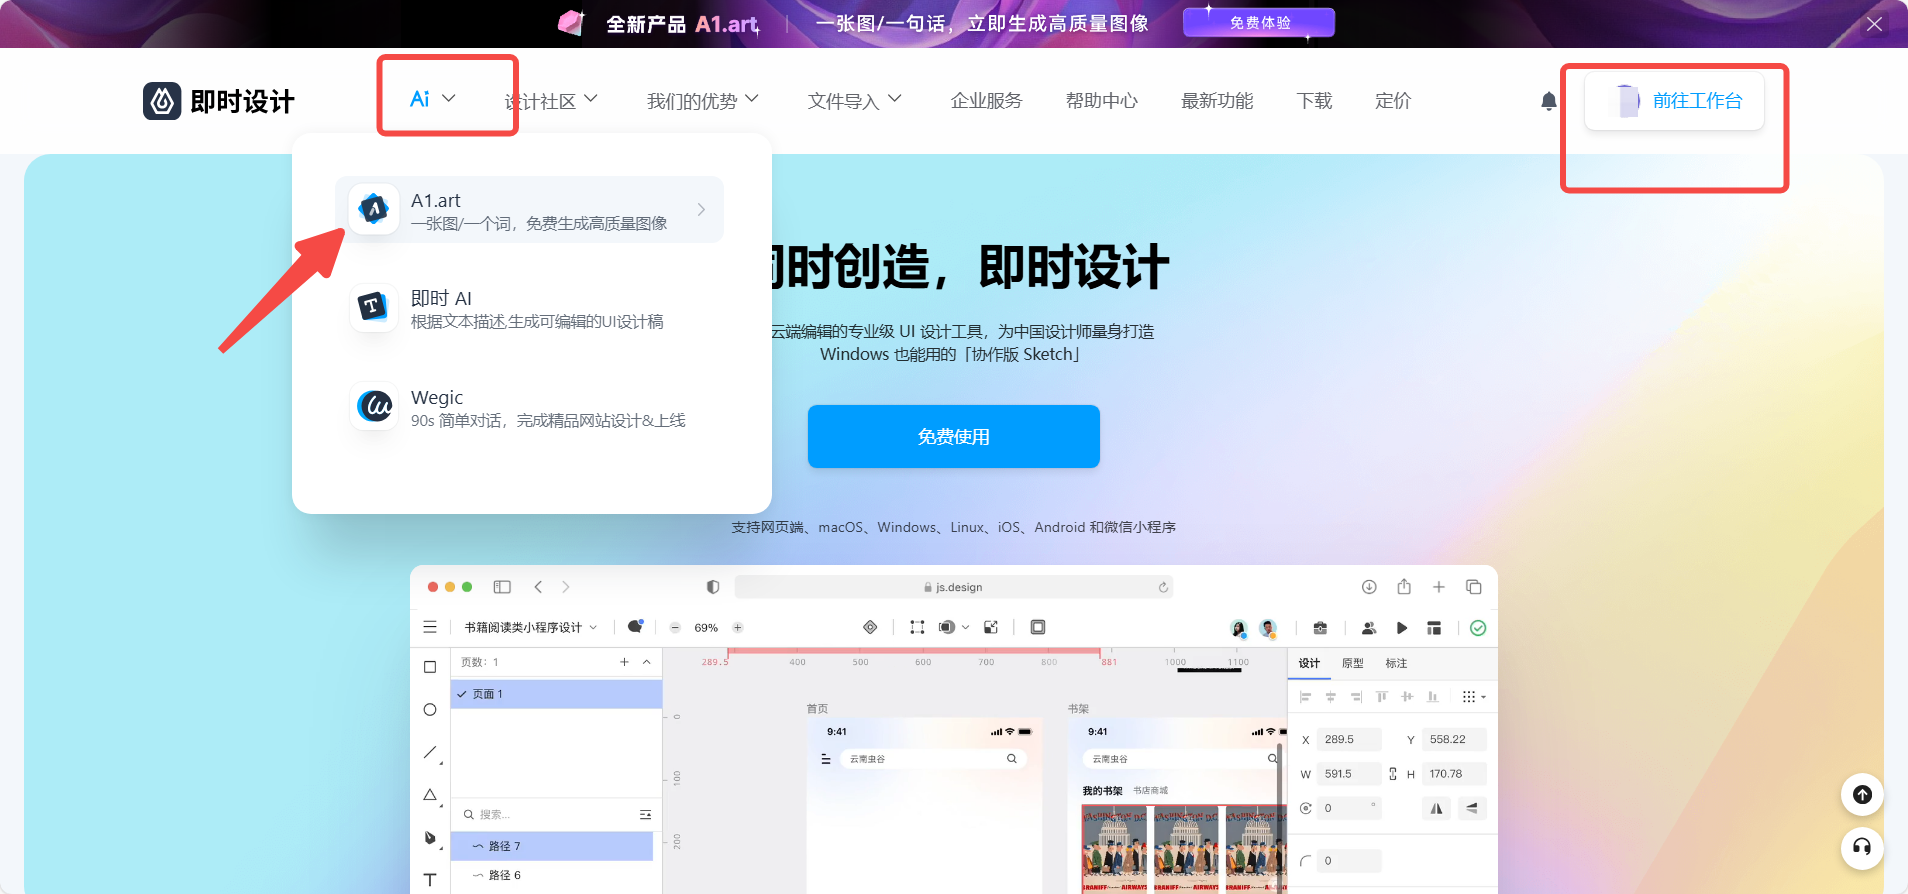Viewport: 1908px width, 894px height.
Task: Click the browser forward arrow
Action: tap(566, 587)
